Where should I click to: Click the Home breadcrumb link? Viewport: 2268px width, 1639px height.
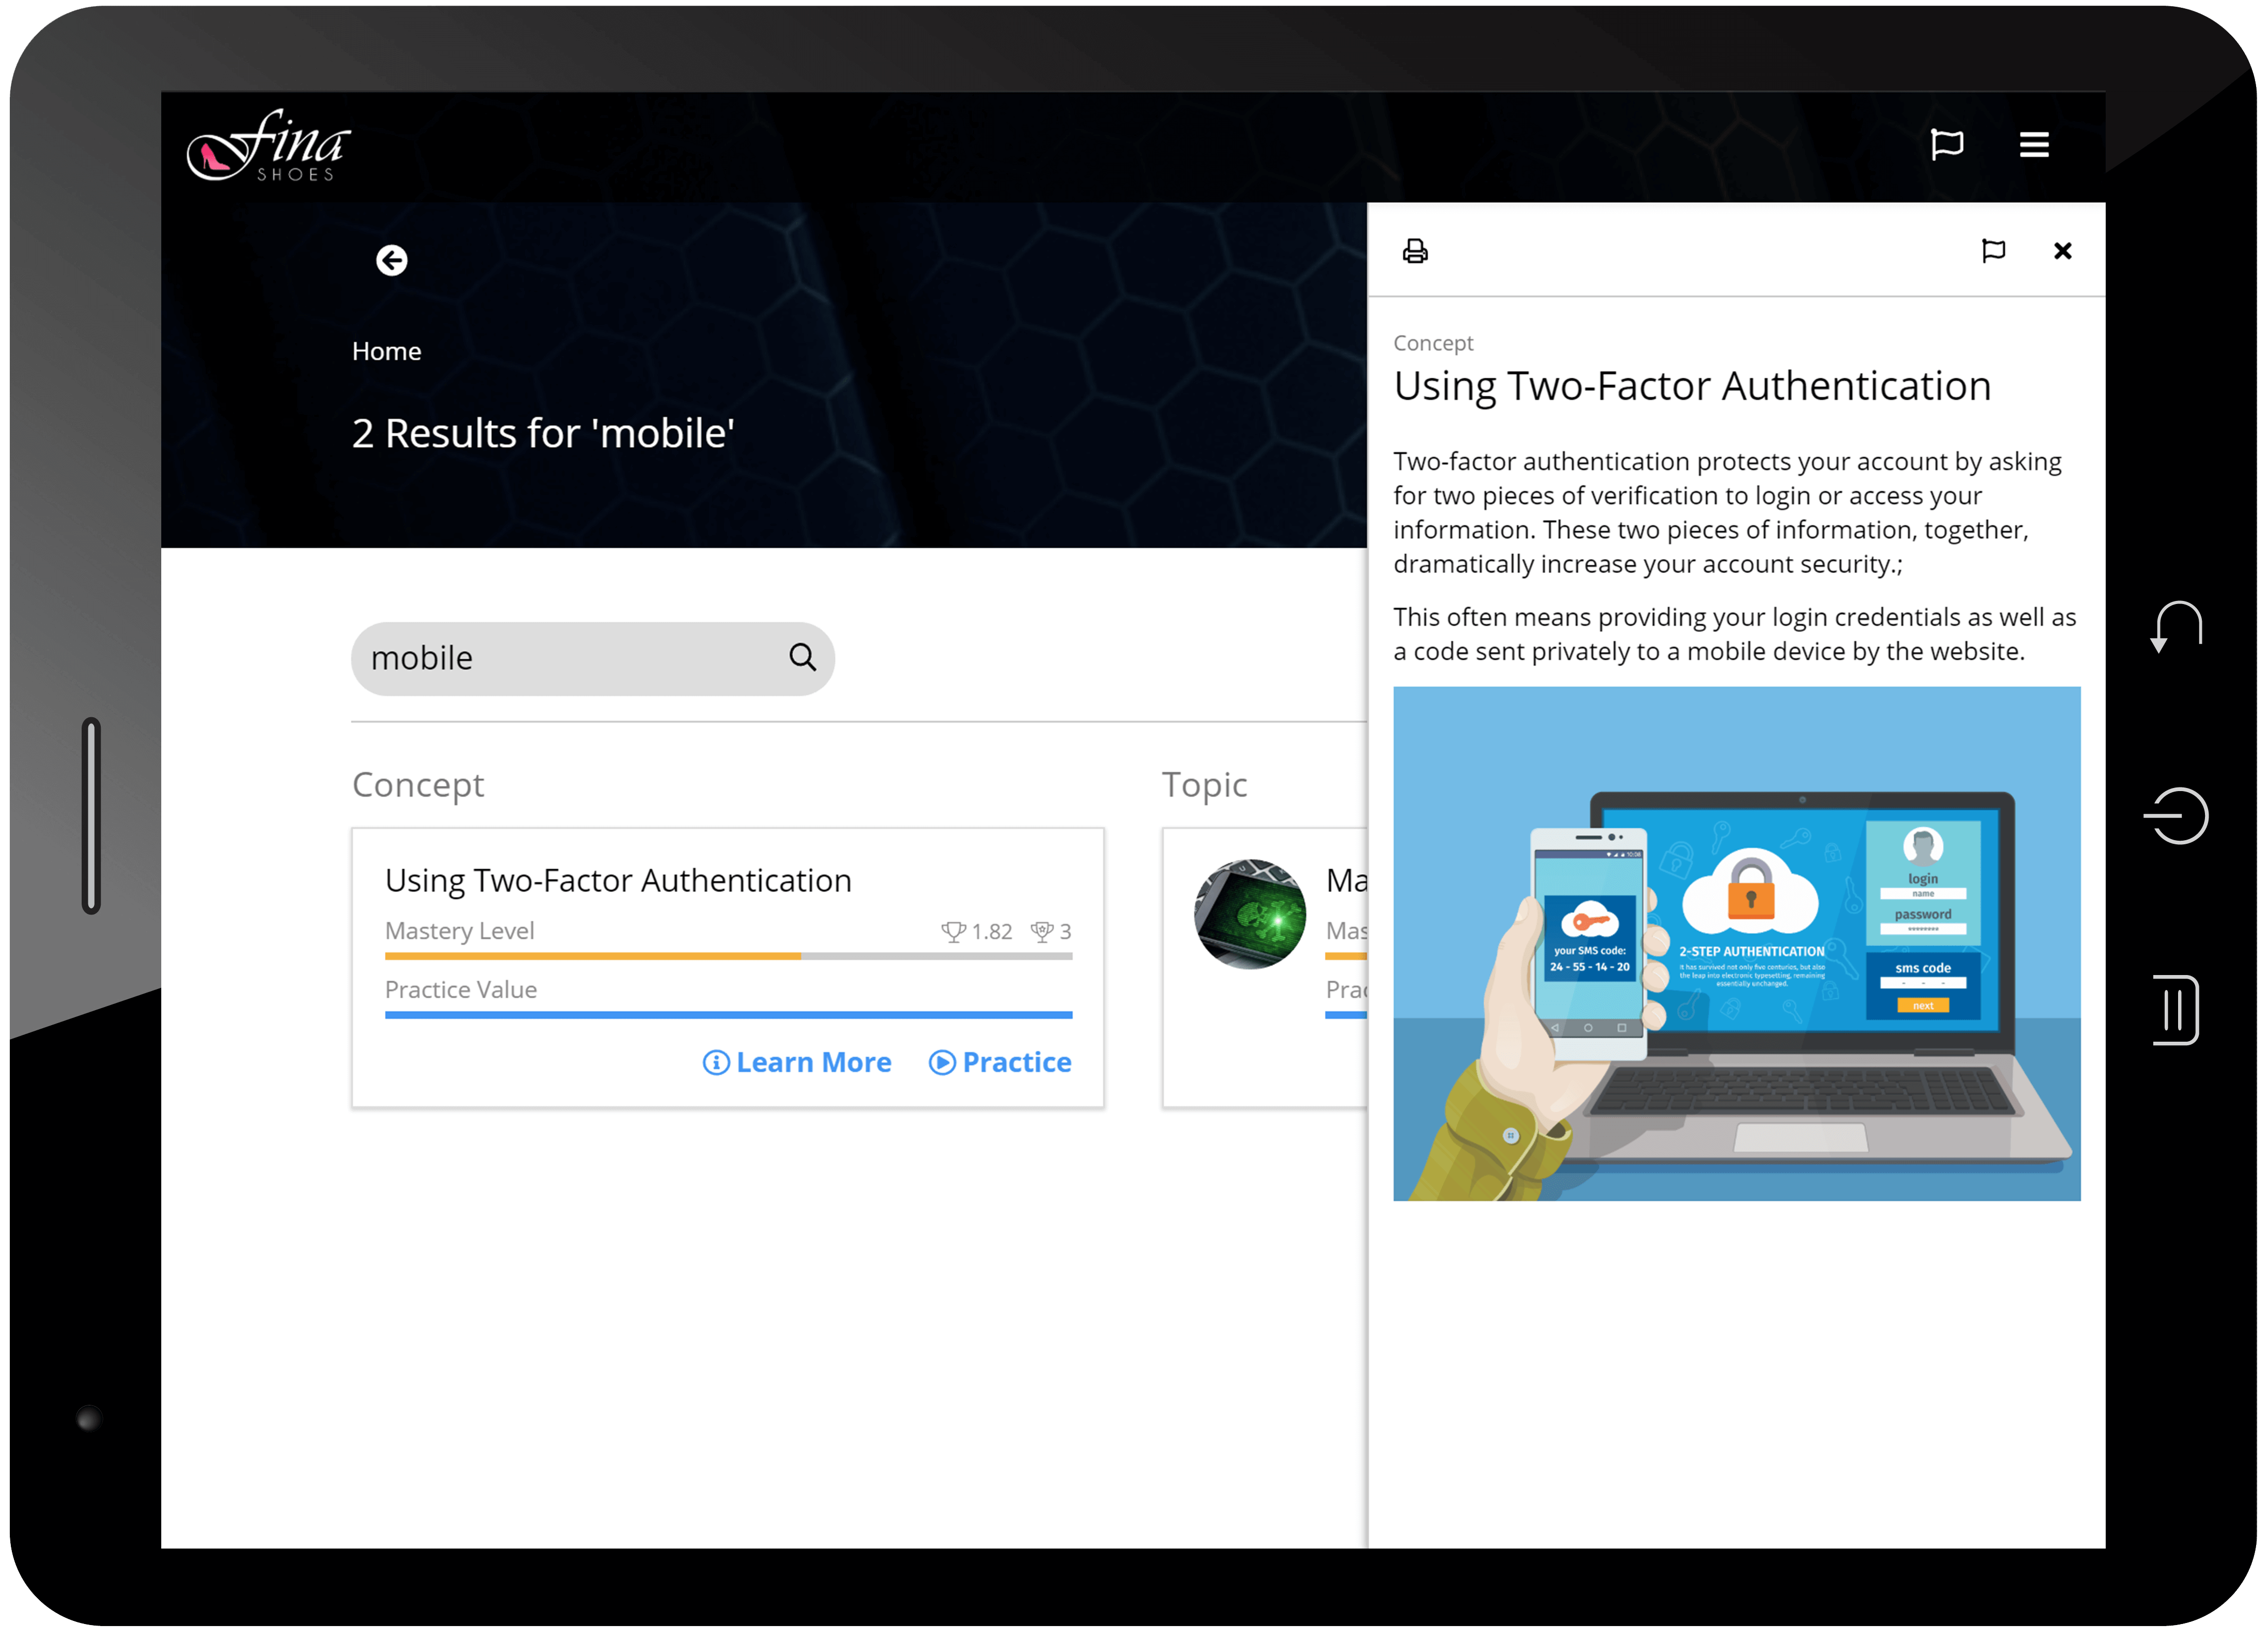click(386, 351)
